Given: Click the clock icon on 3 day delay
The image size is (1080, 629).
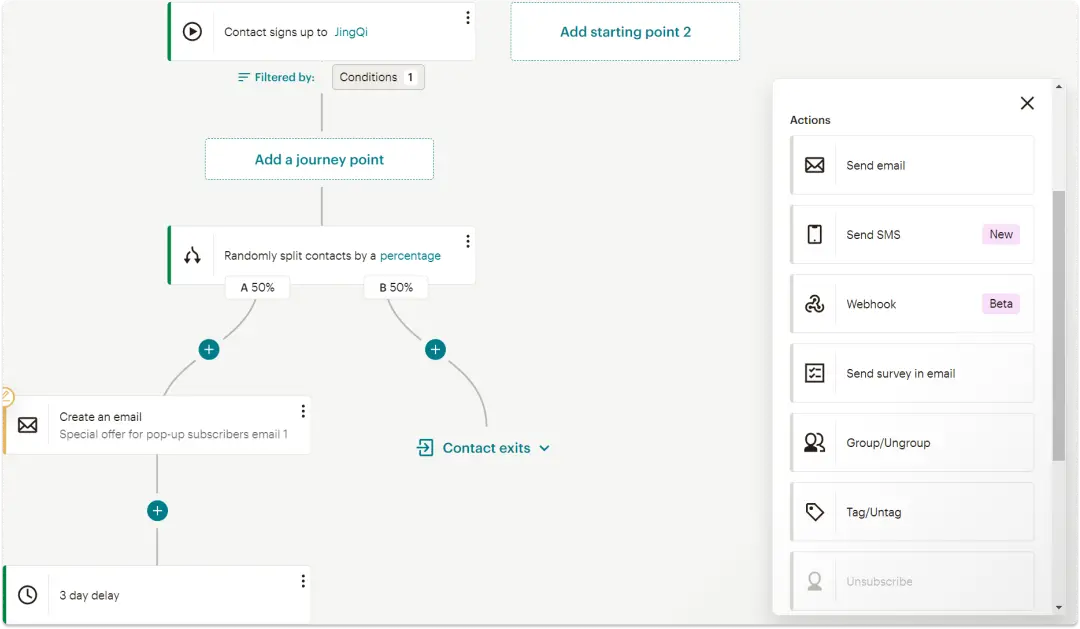Looking at the screenshot, I should [x=28, y=595].
